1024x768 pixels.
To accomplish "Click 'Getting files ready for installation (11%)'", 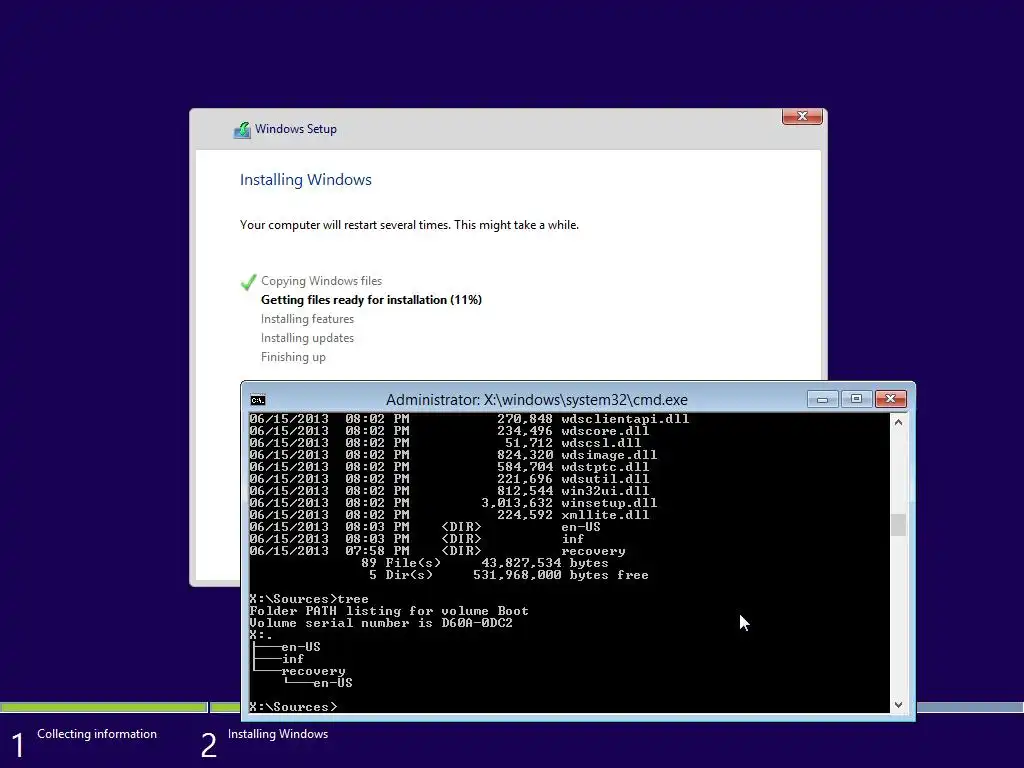I will 371,300.
